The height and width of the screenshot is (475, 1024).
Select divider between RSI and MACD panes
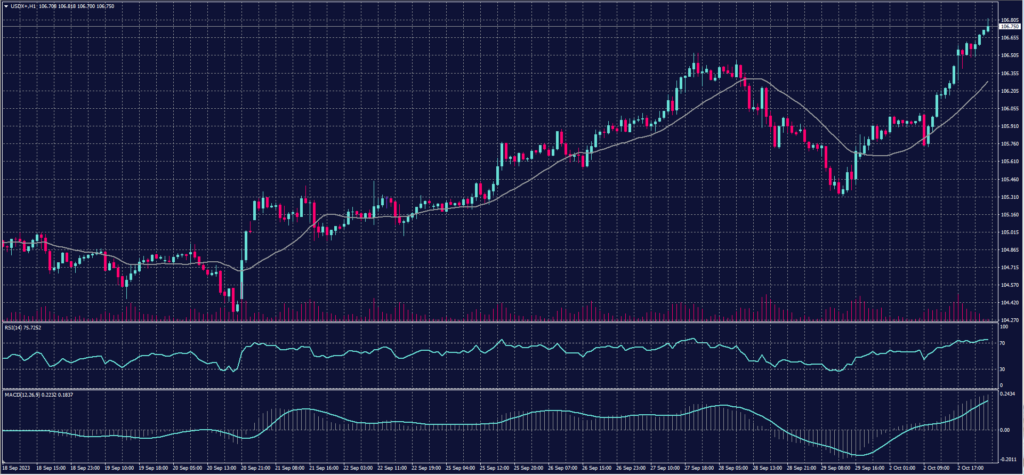[x=500, y=388]
